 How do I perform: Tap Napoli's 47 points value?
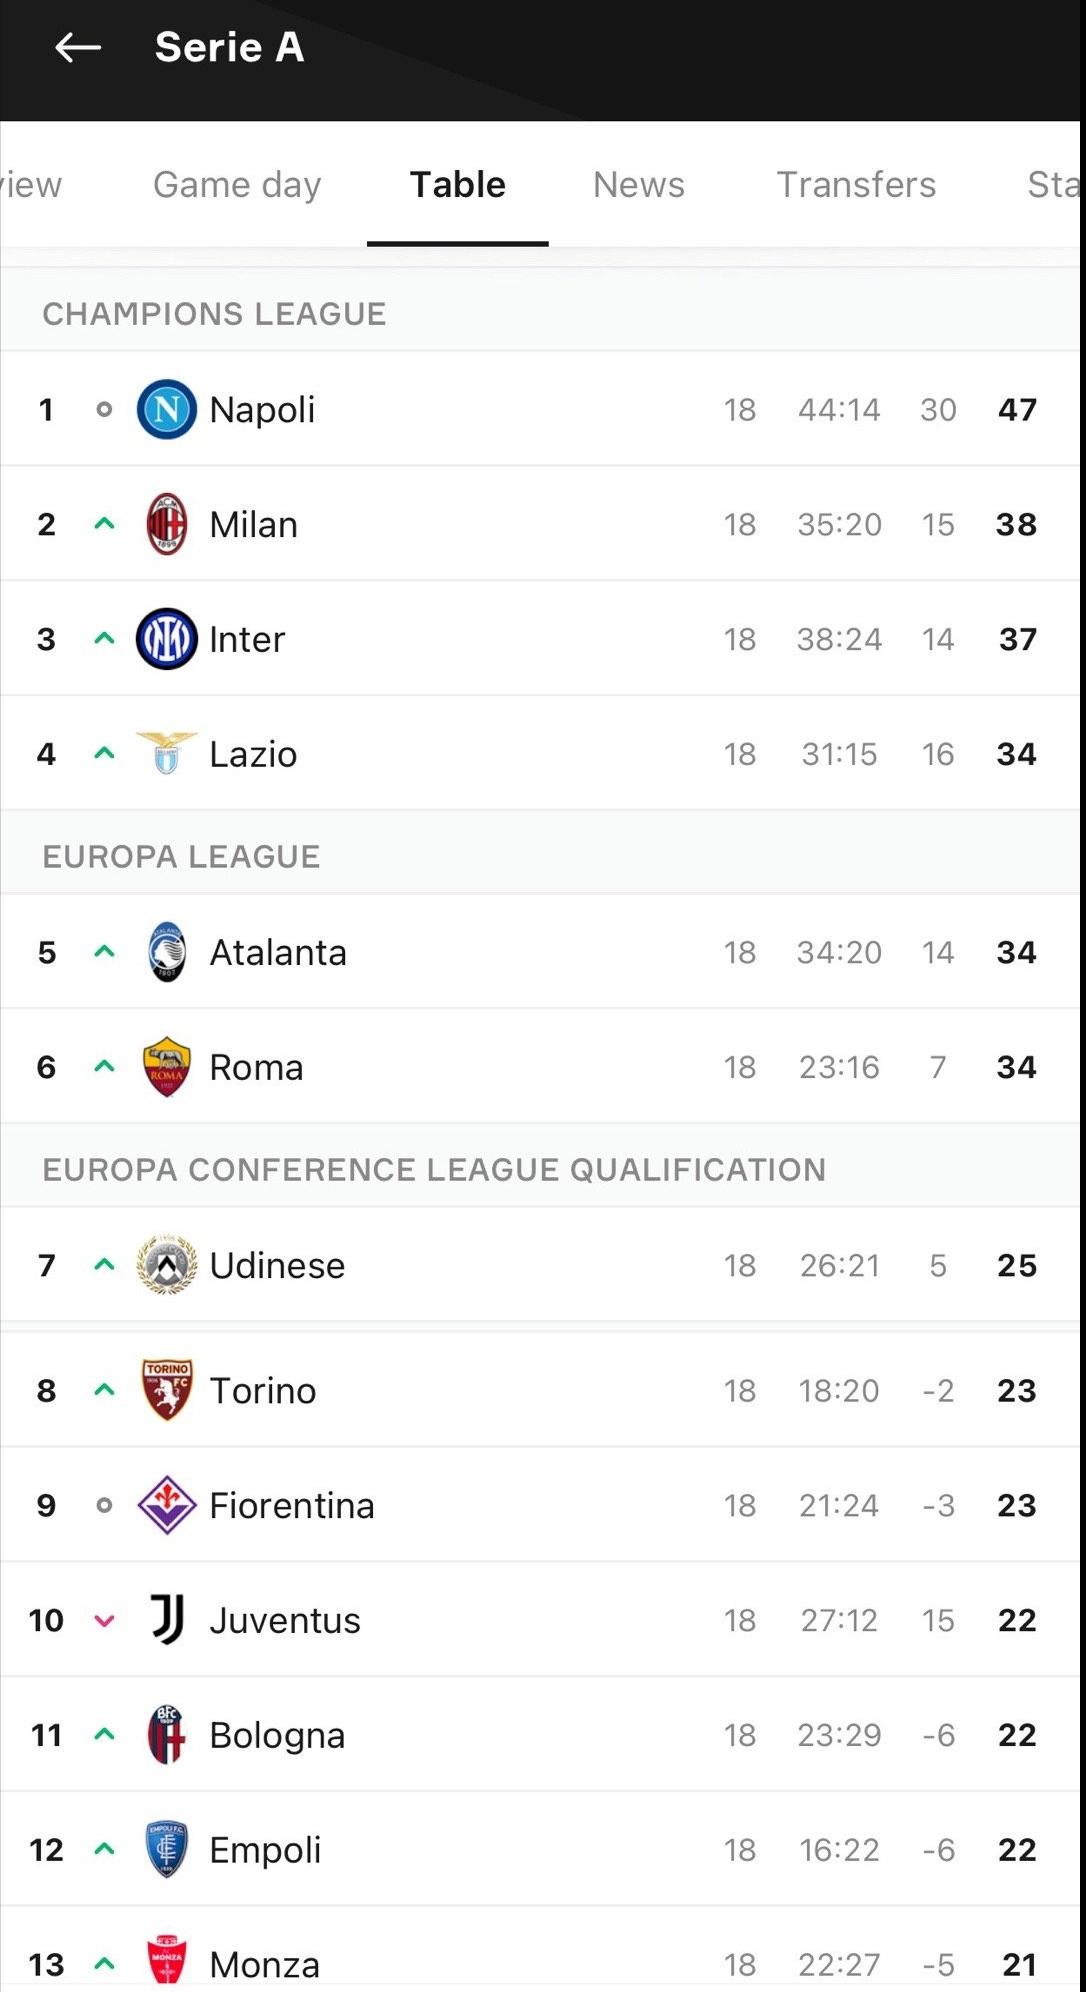point(1017,409)
